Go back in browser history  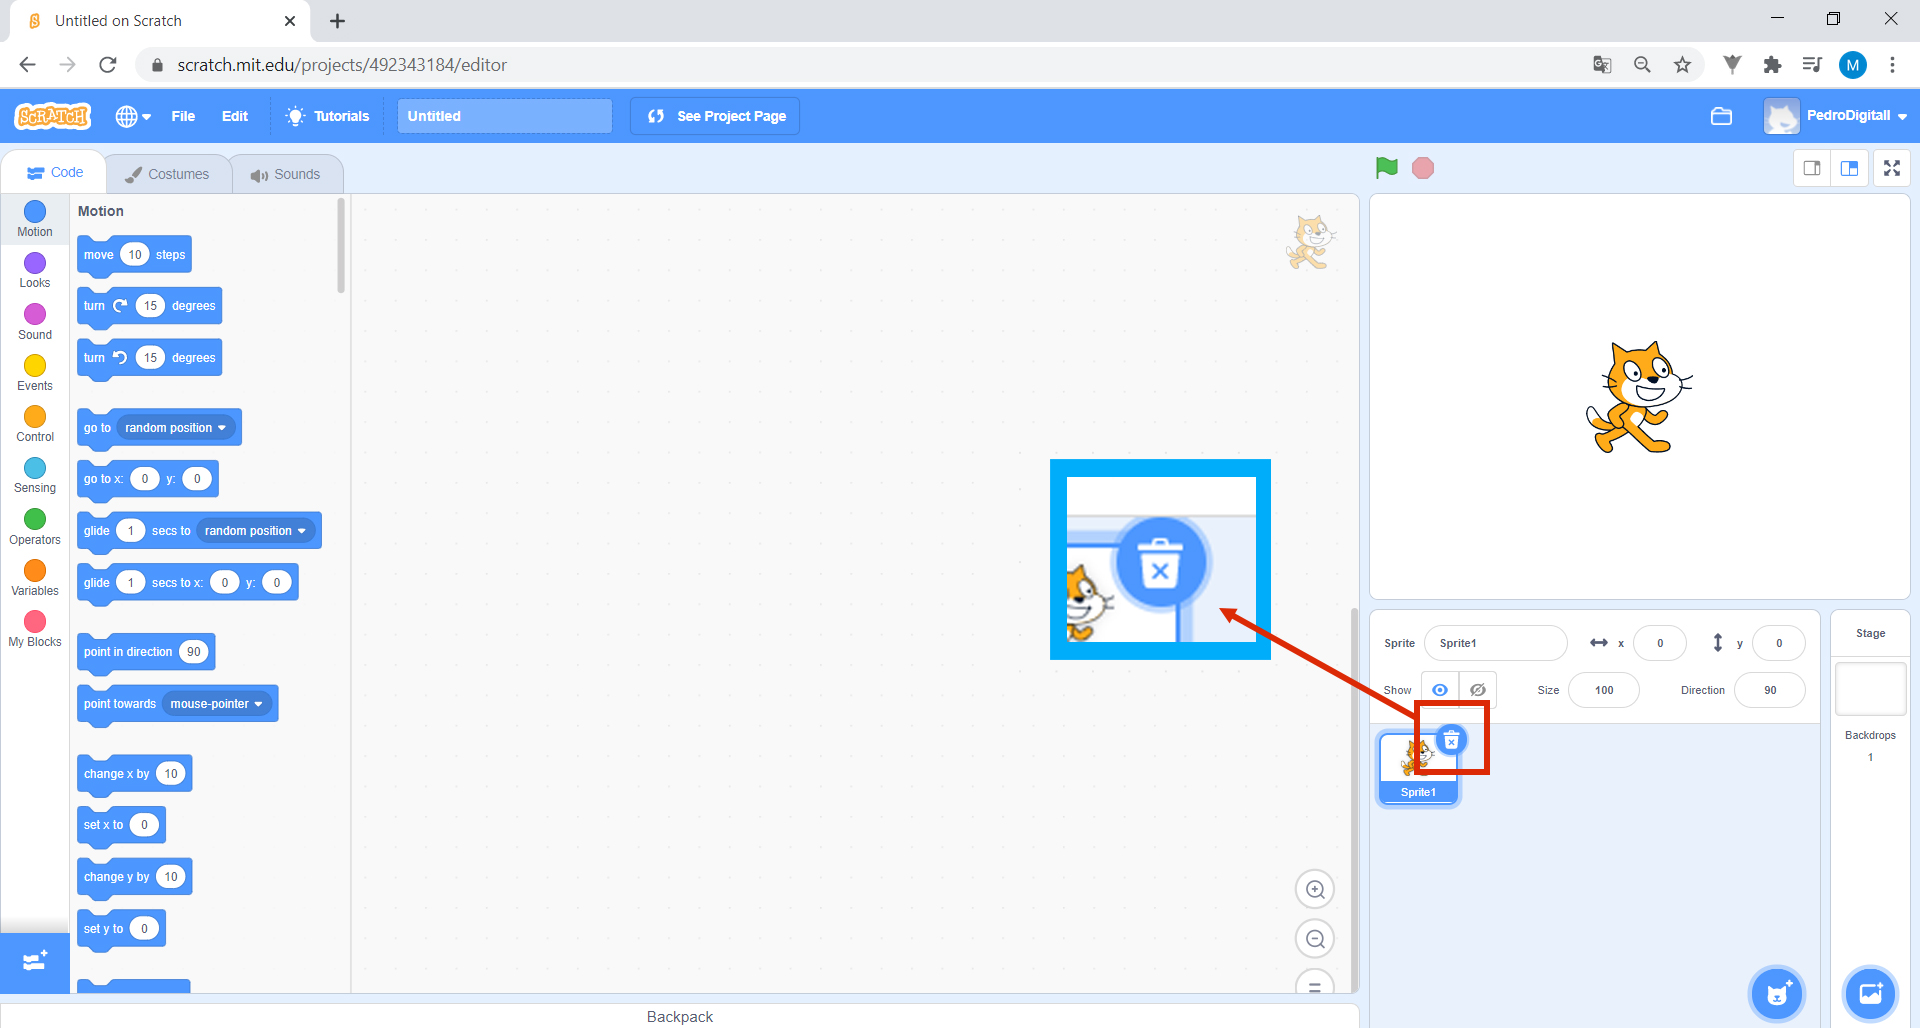click(x=28, y=65)
